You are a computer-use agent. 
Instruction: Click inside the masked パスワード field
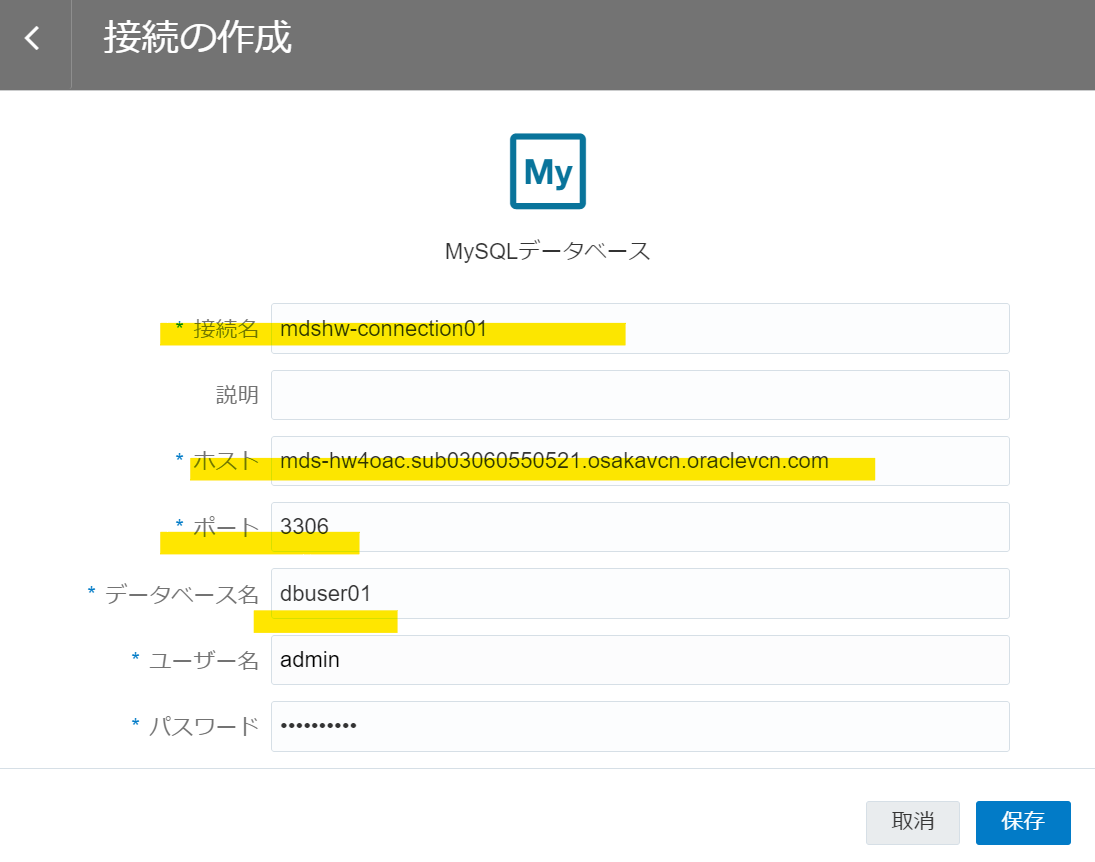[x=640, y=726]
